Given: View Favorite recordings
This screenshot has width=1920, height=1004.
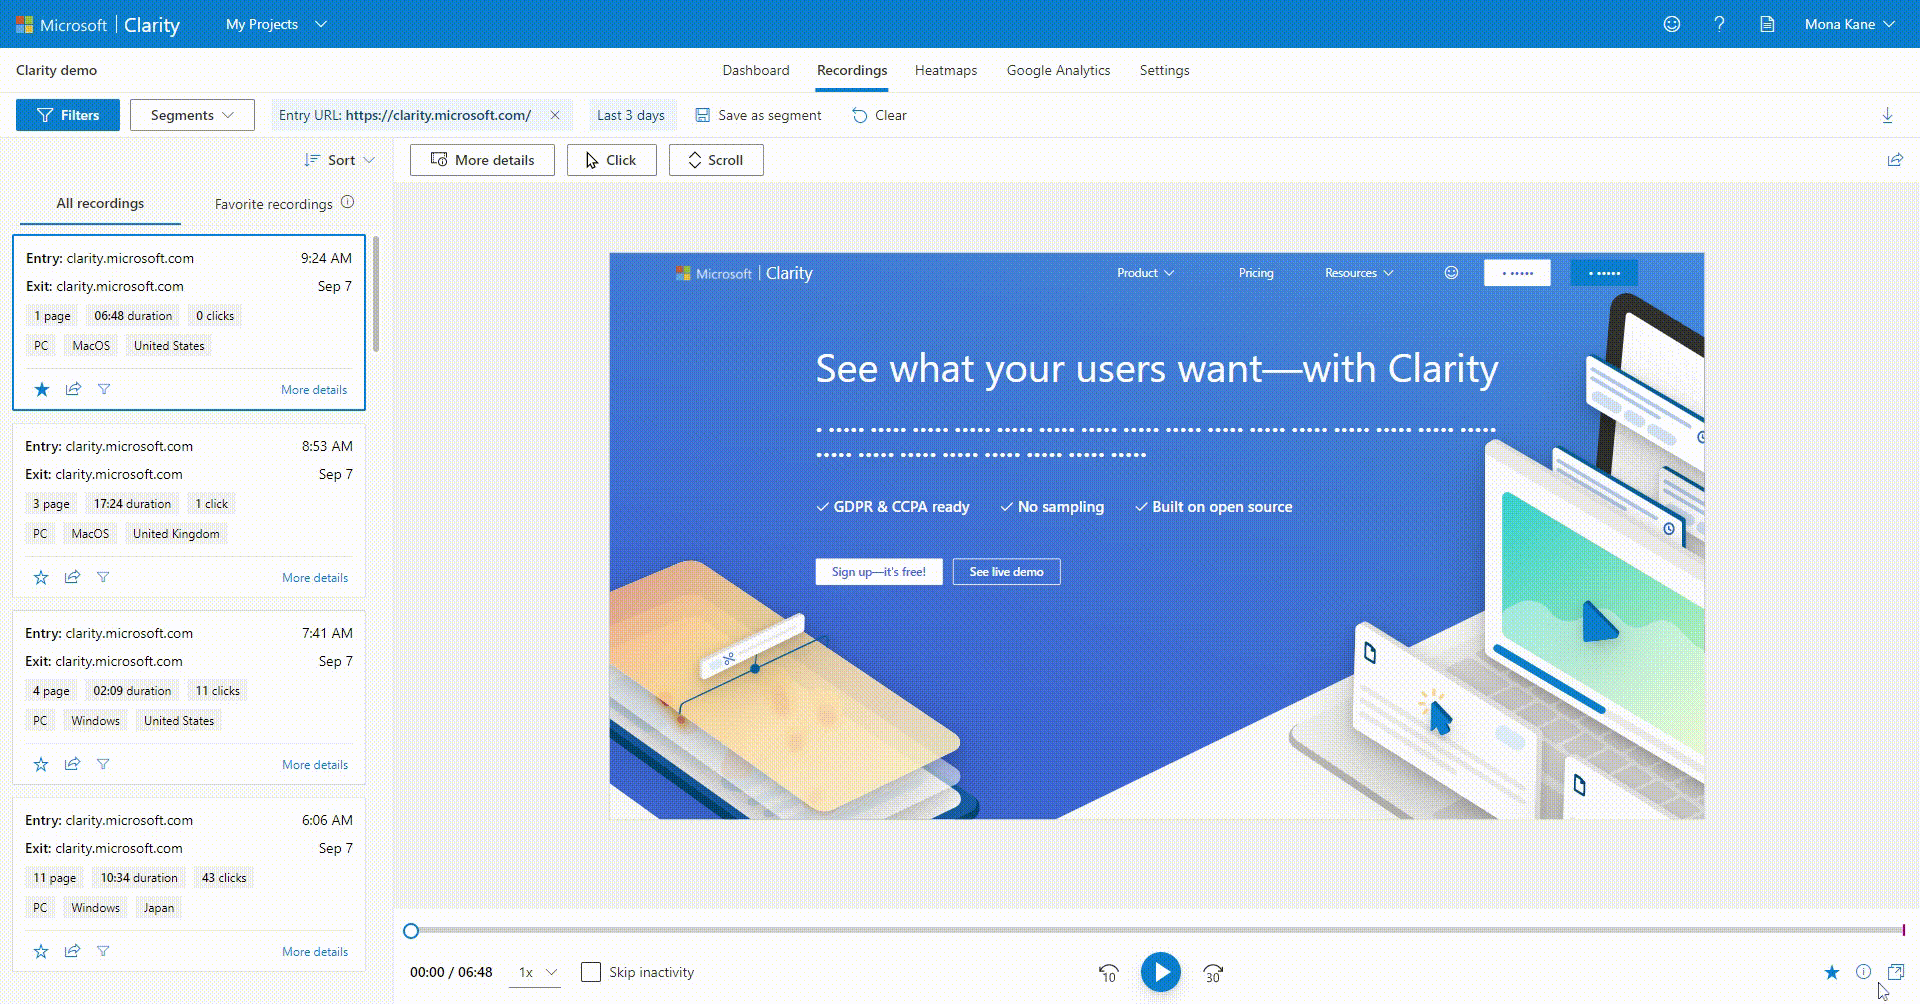Looking at the screenshot, I should pyautogui.click(x=273, y=204).
